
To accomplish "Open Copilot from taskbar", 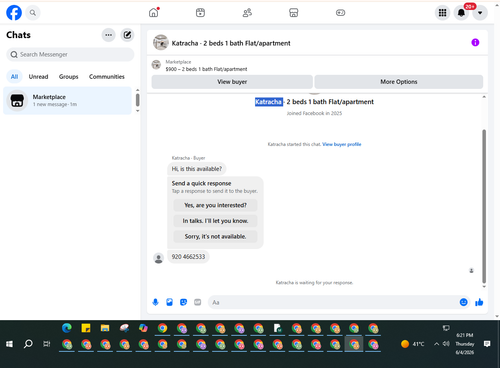I will click(x=143, y=328).
